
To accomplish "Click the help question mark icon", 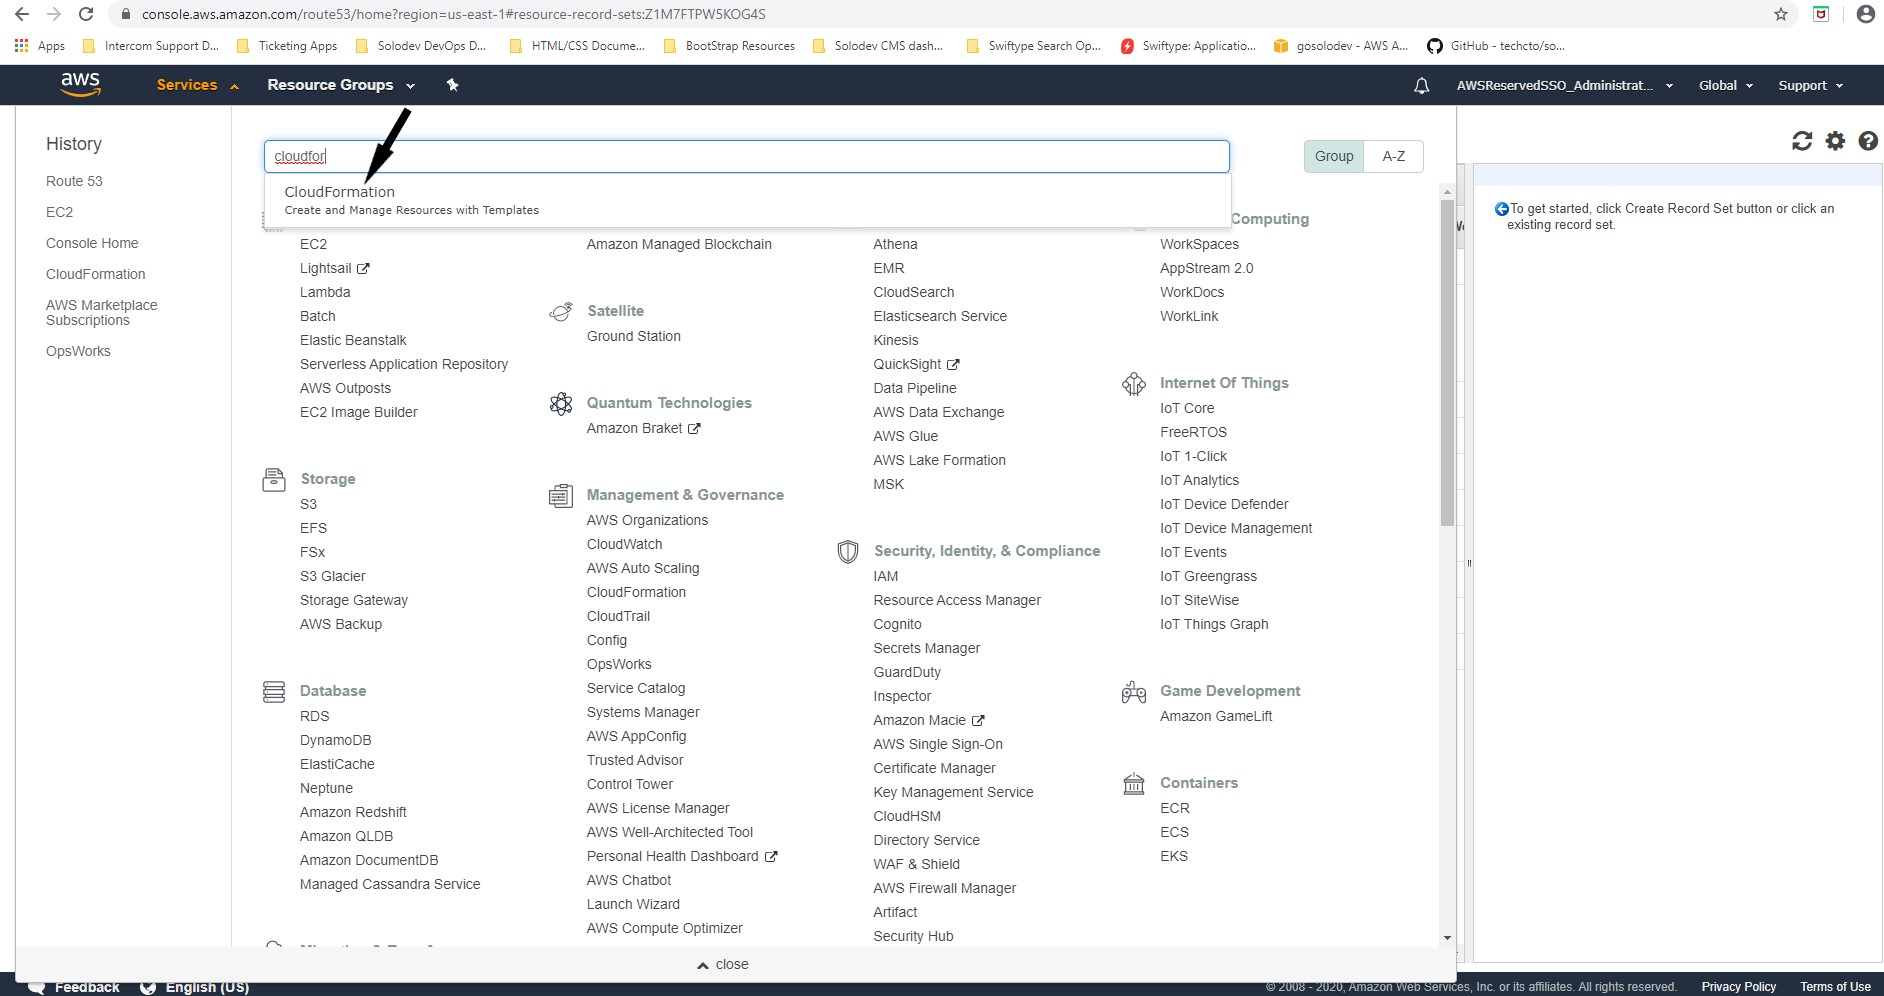I will 1868,141.
